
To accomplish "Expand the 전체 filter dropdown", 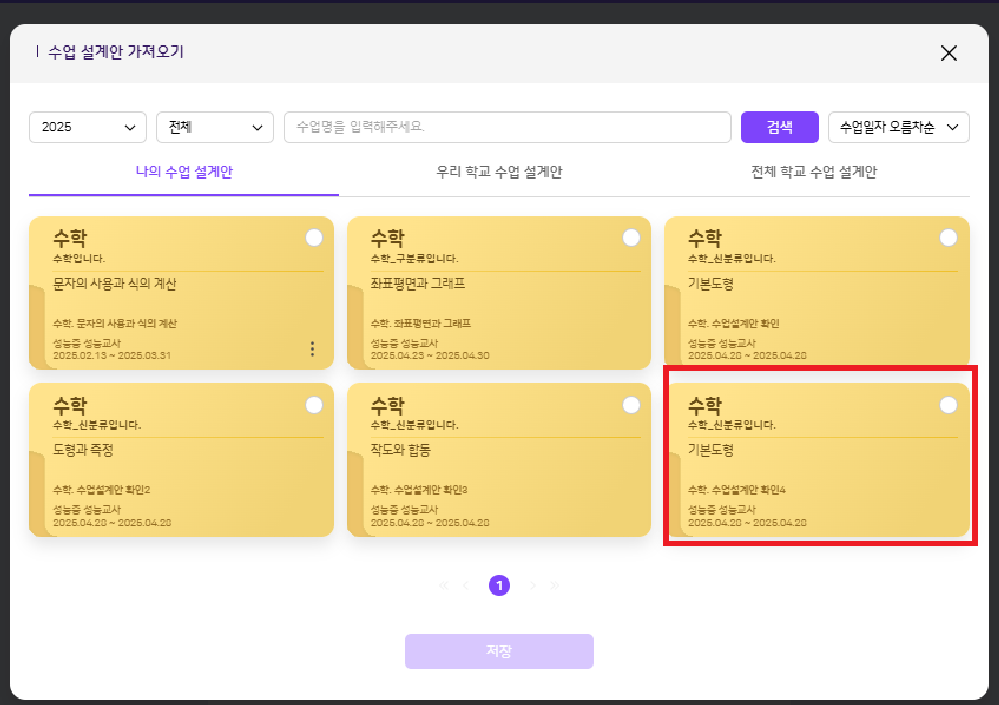I will [215, 127].
